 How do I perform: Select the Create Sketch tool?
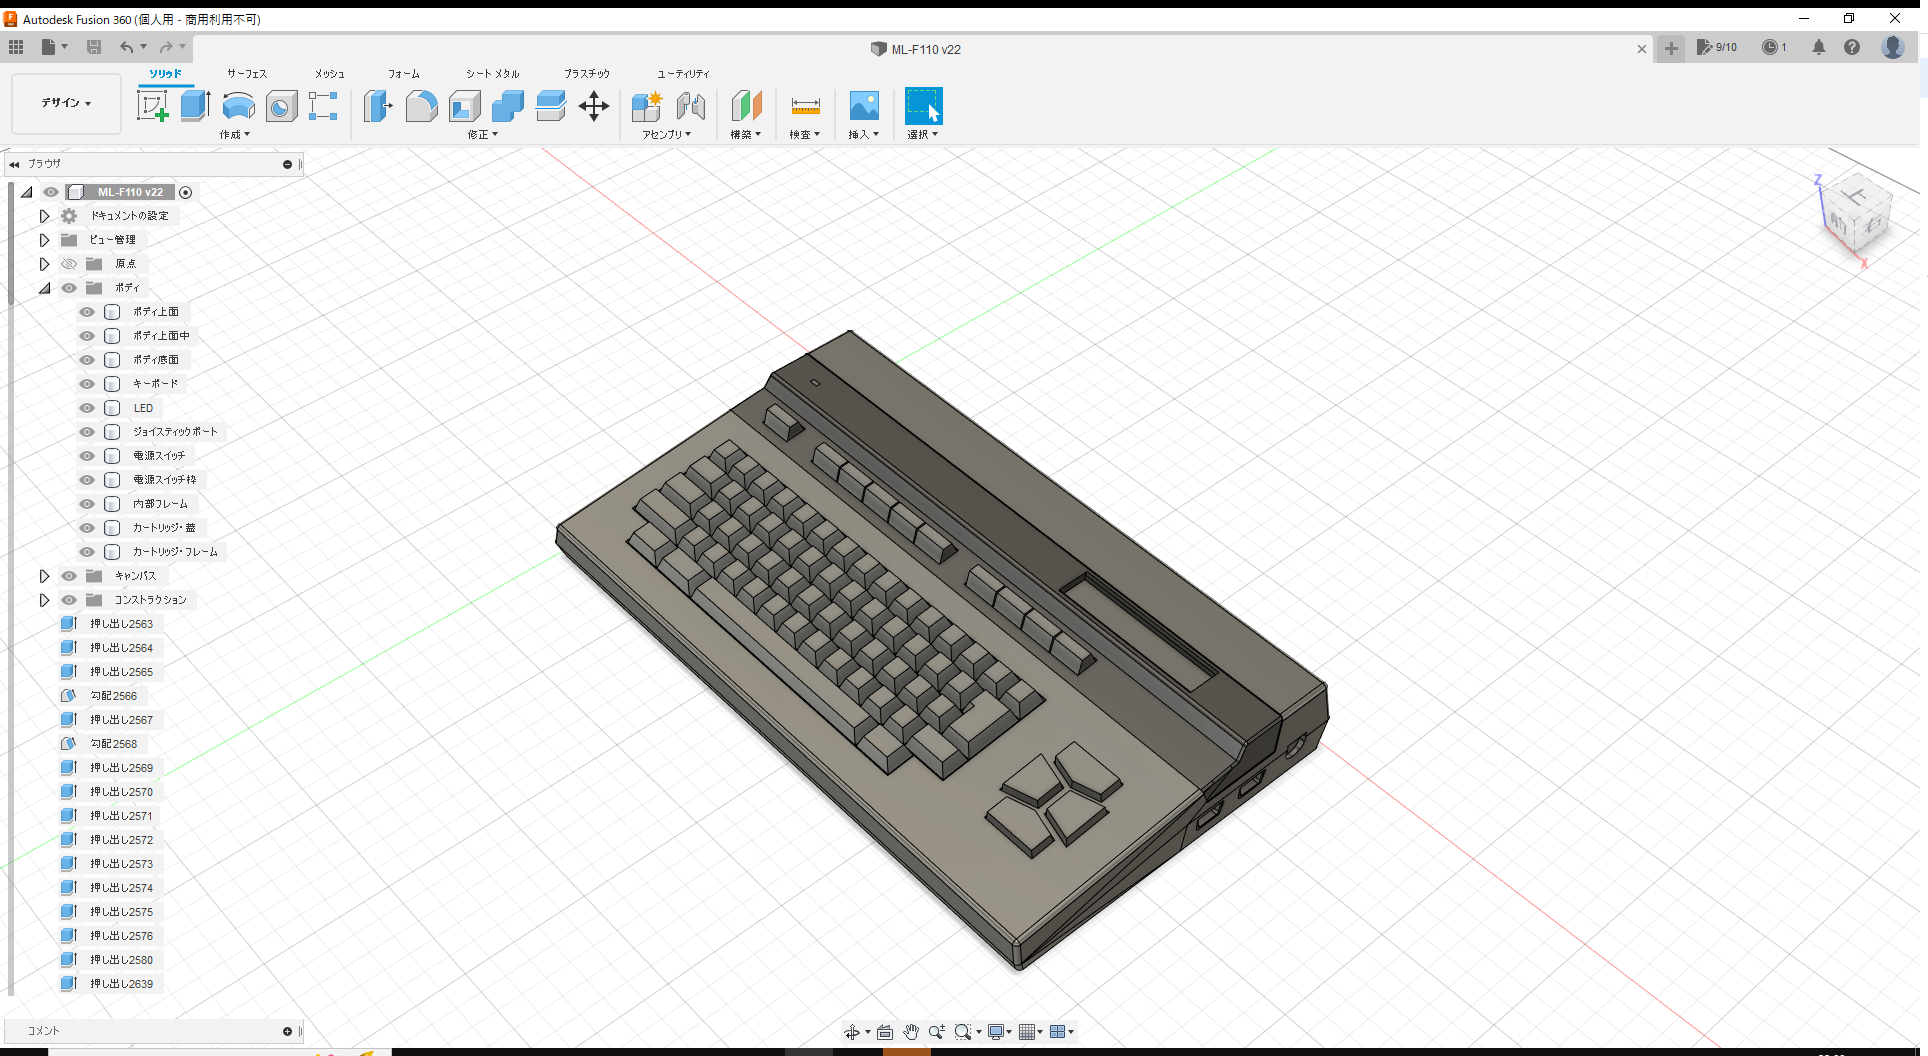153,105
